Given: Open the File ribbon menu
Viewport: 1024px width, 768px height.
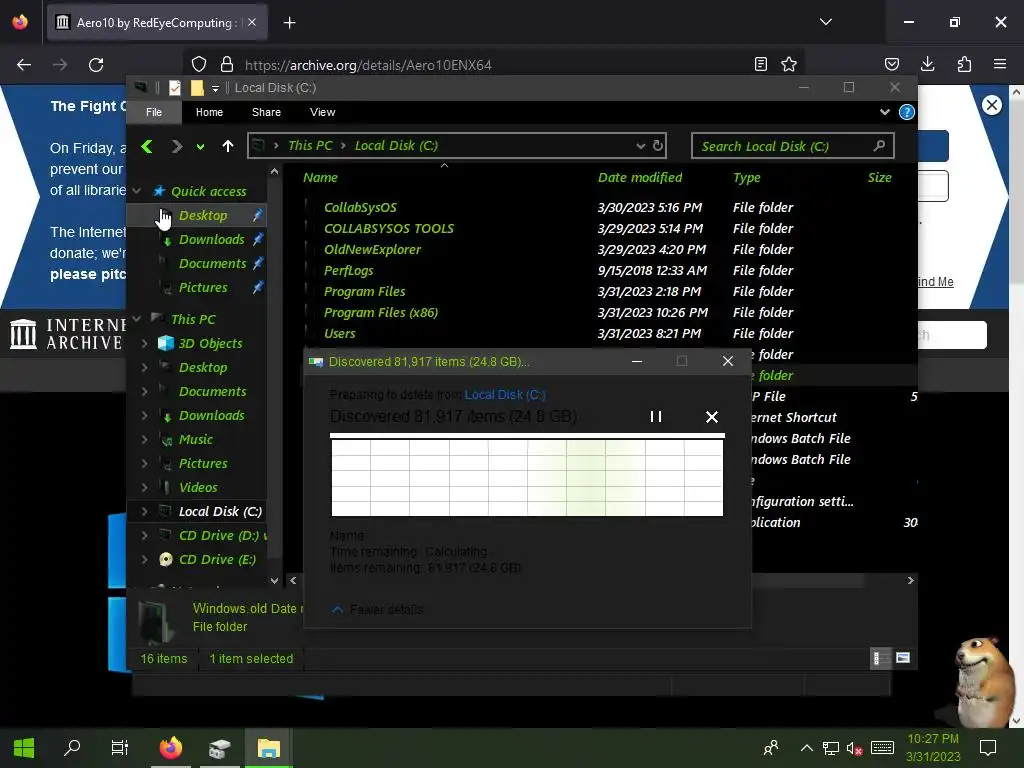Looking at the screenshot, I should 154,112.
